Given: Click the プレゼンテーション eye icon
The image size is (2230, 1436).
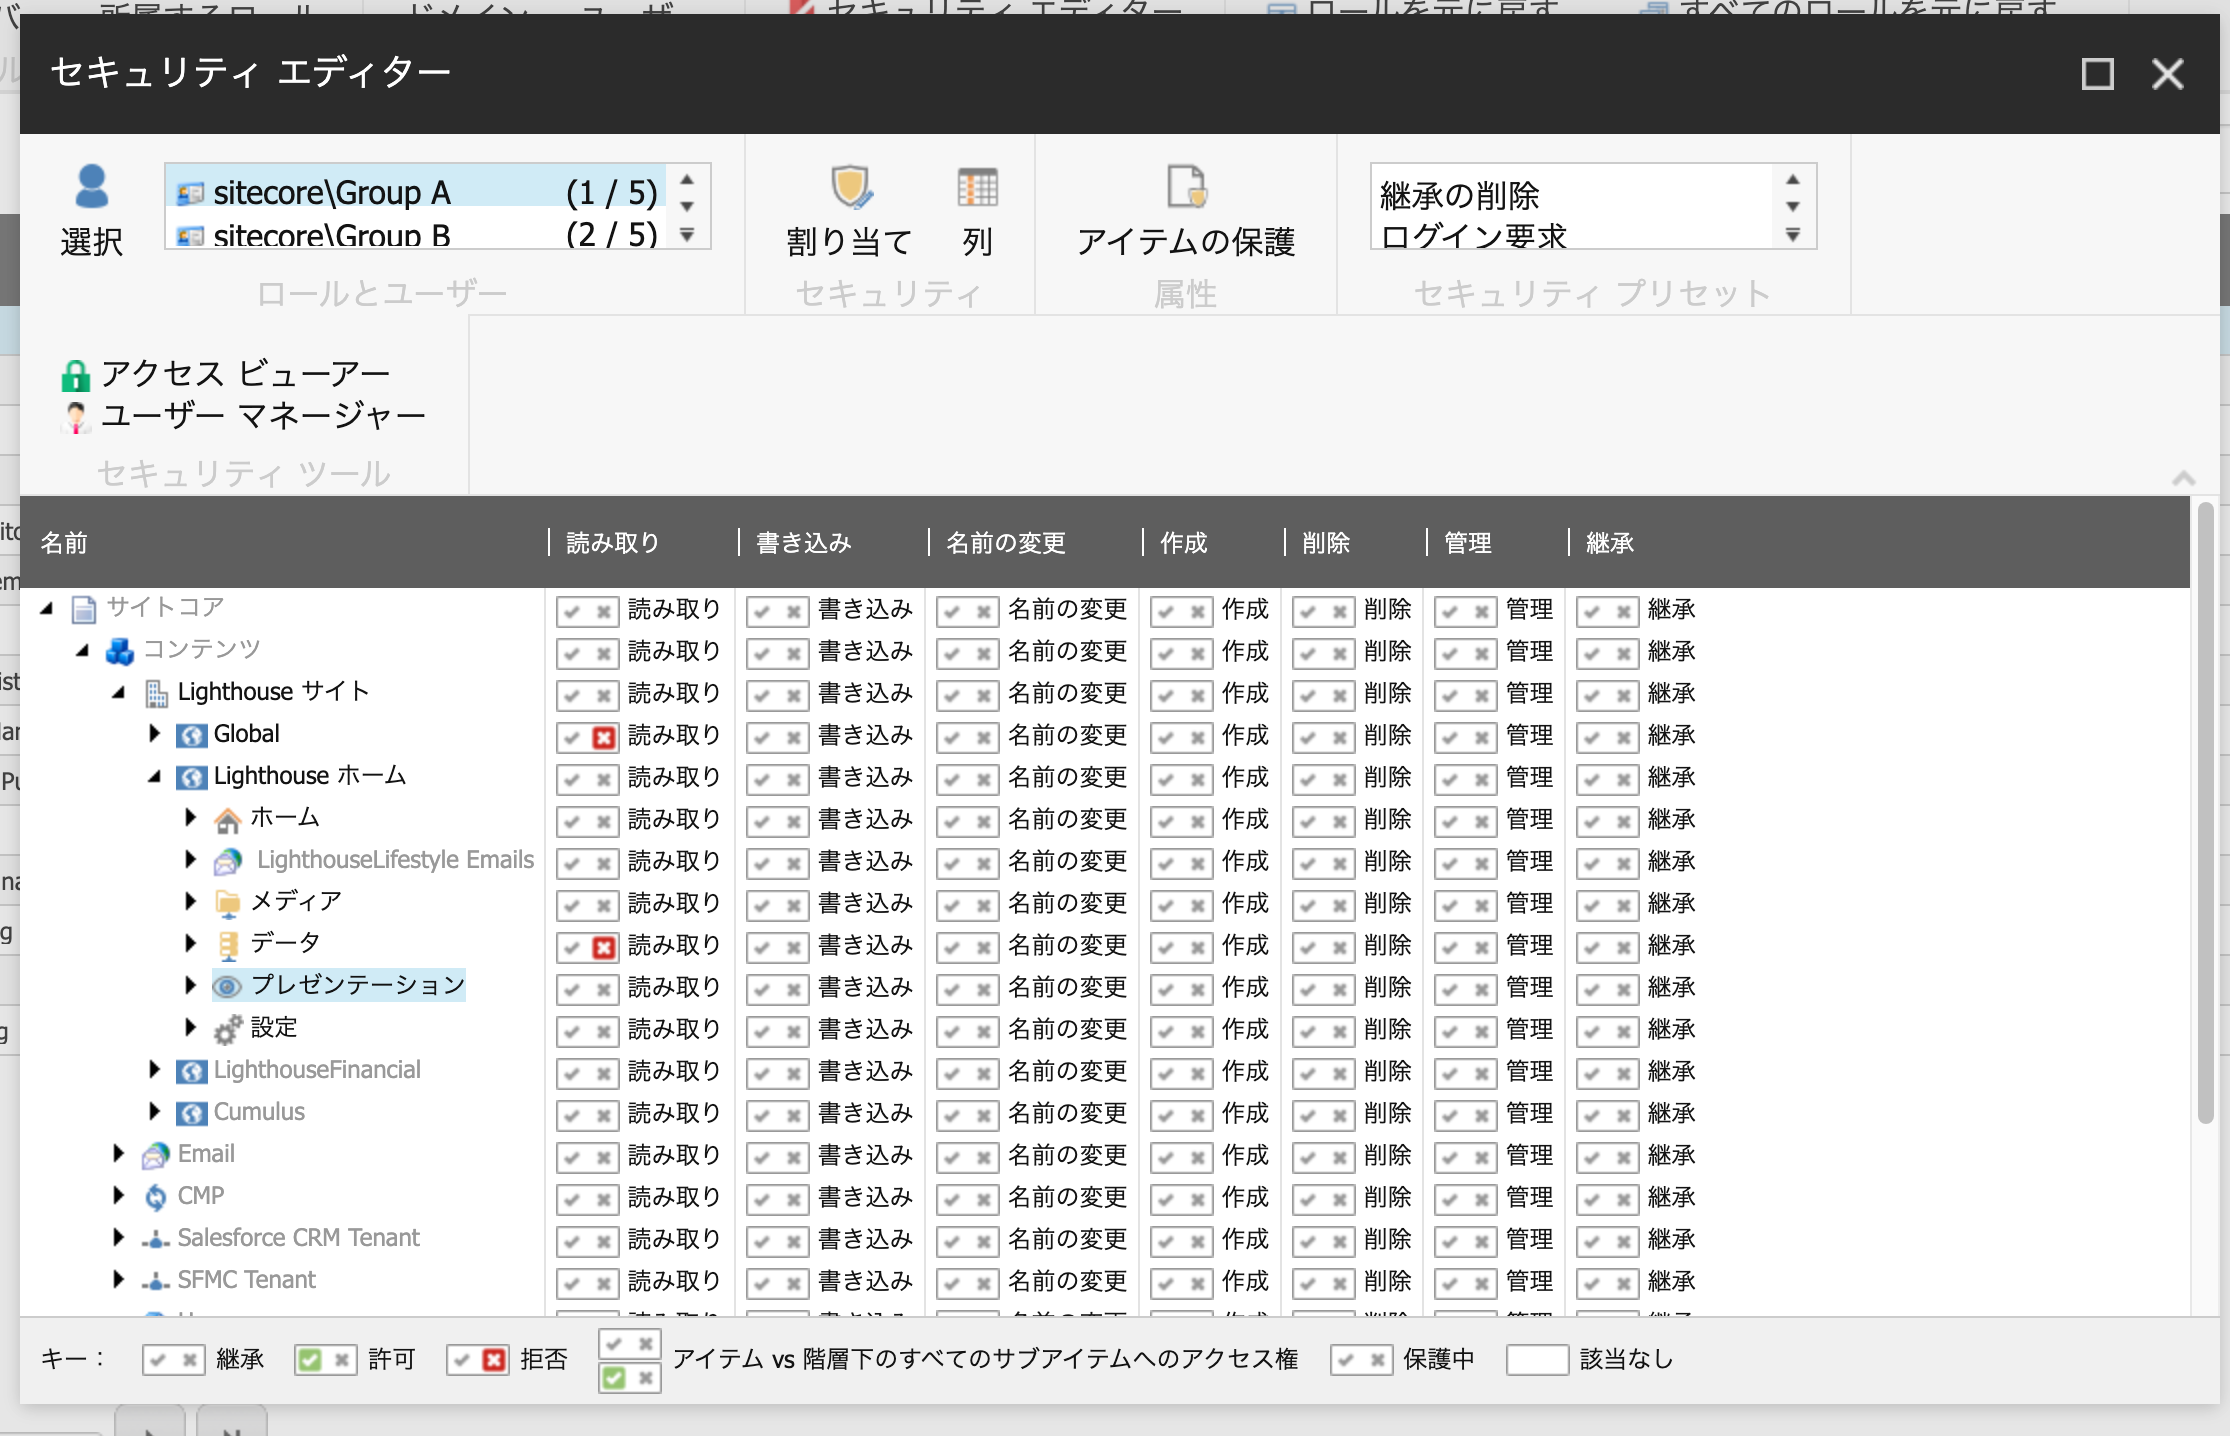Looking at the screenshot, I should tap(228, 987).
